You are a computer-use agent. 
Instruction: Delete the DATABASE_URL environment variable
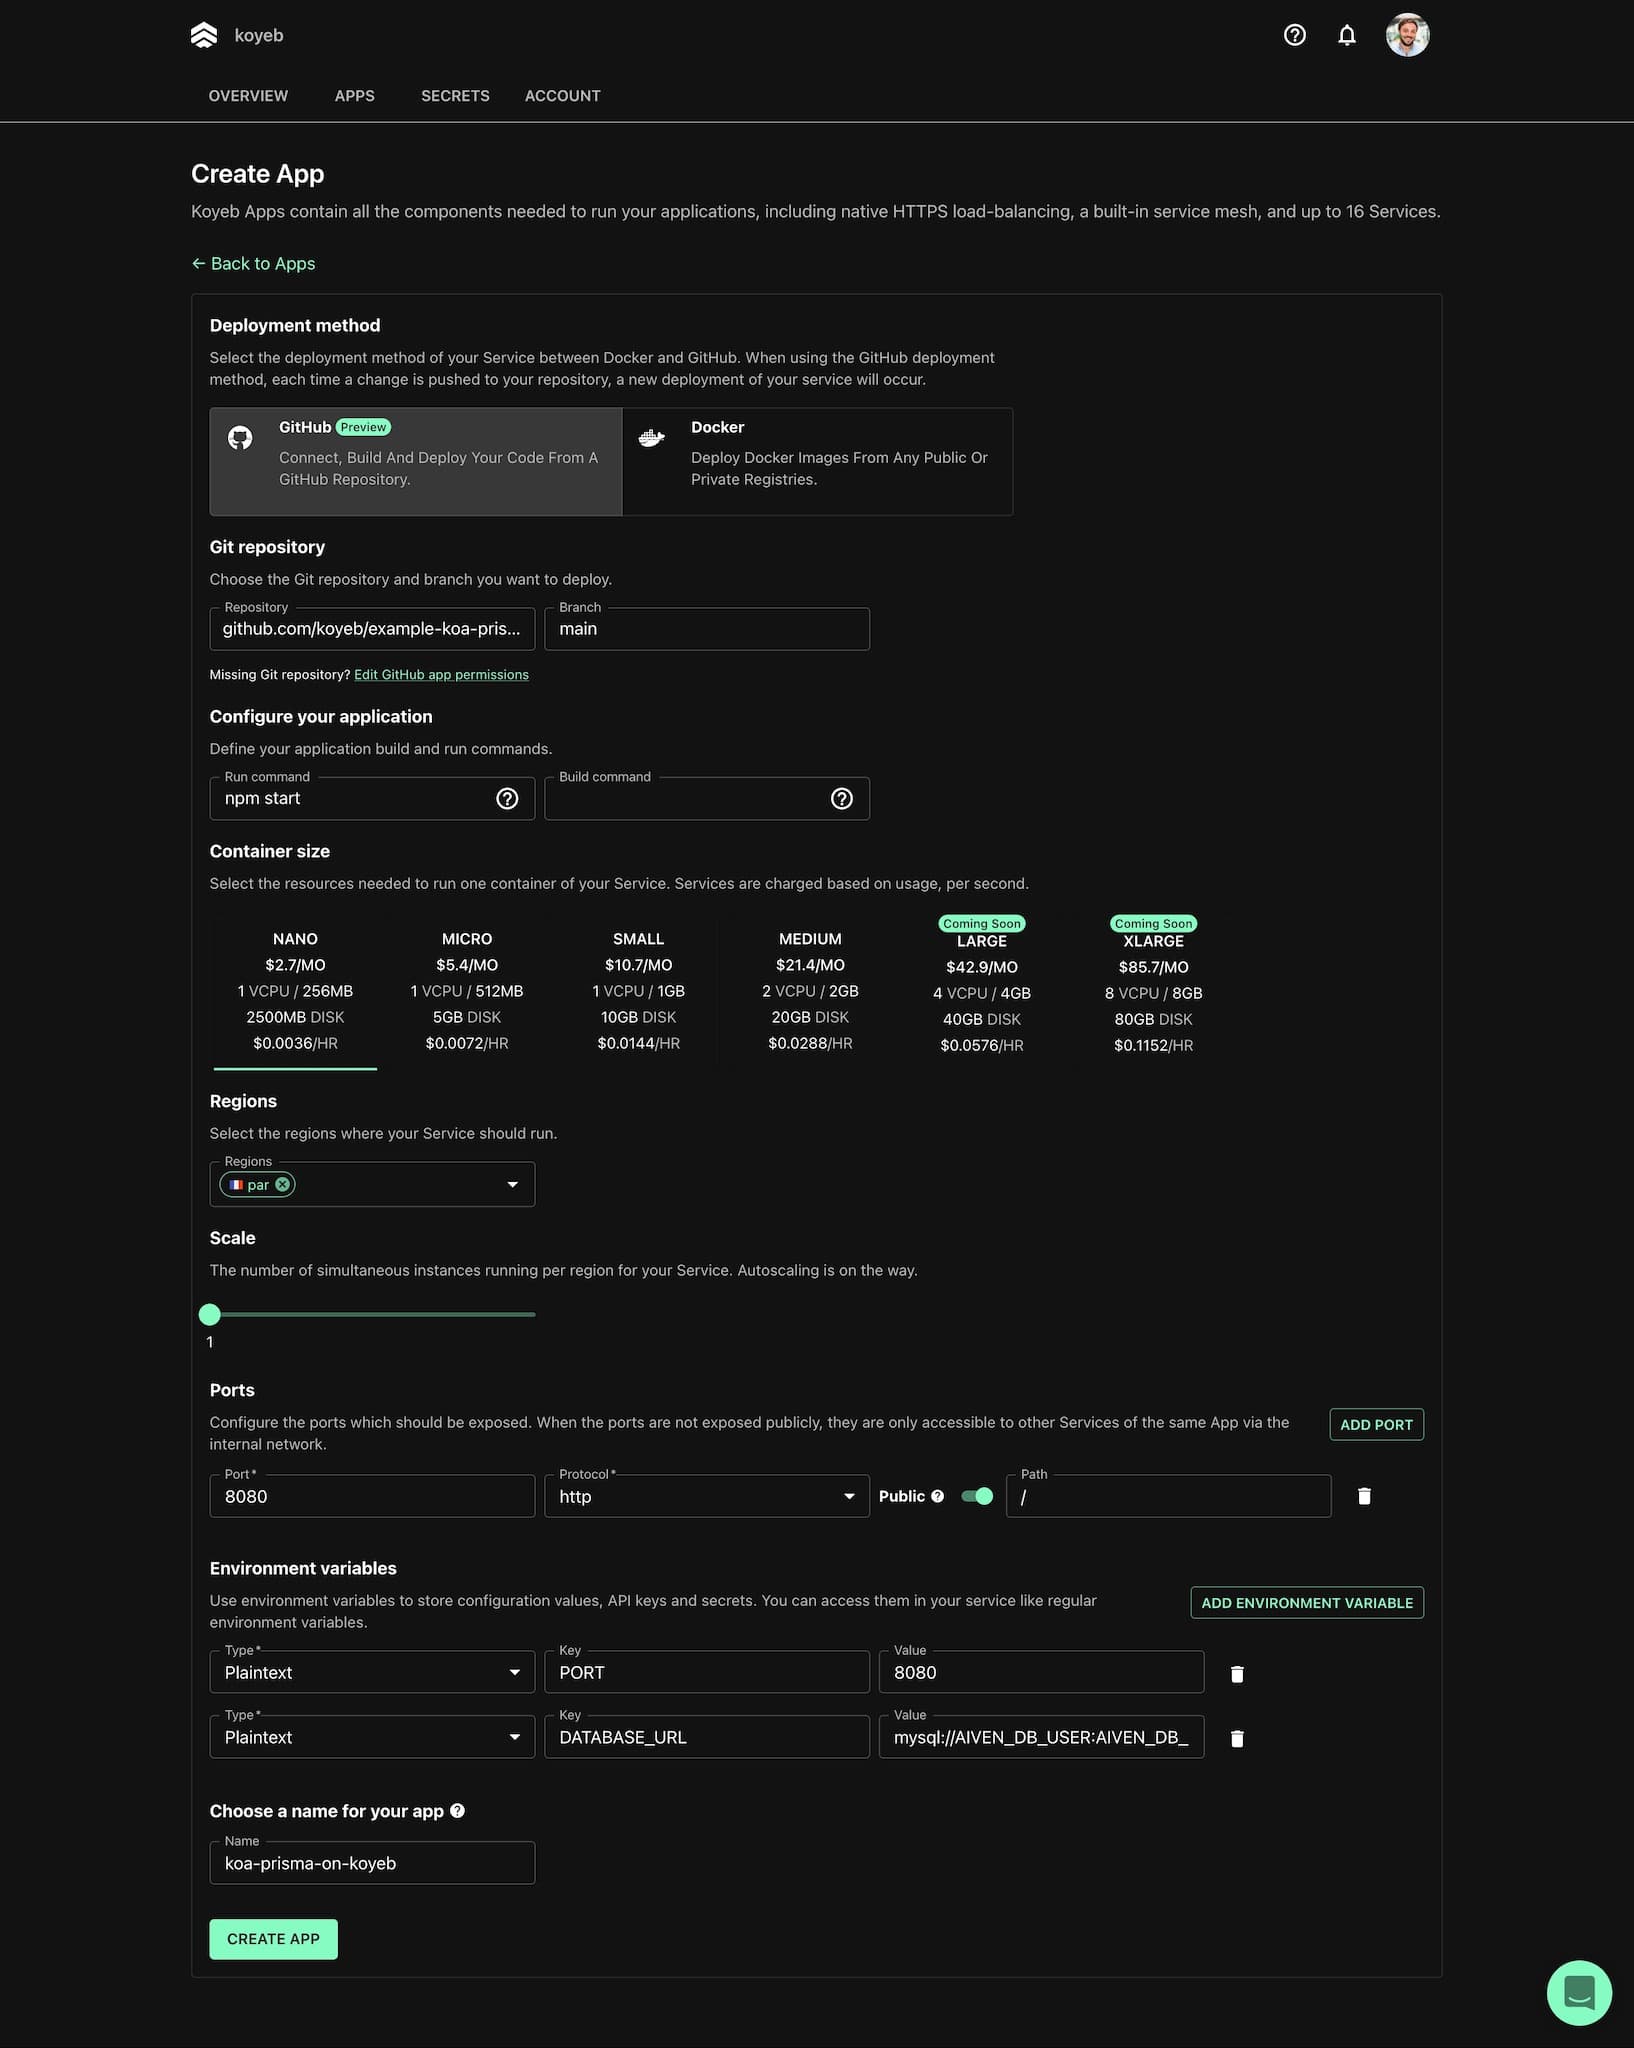(x=1236, y=1739)
